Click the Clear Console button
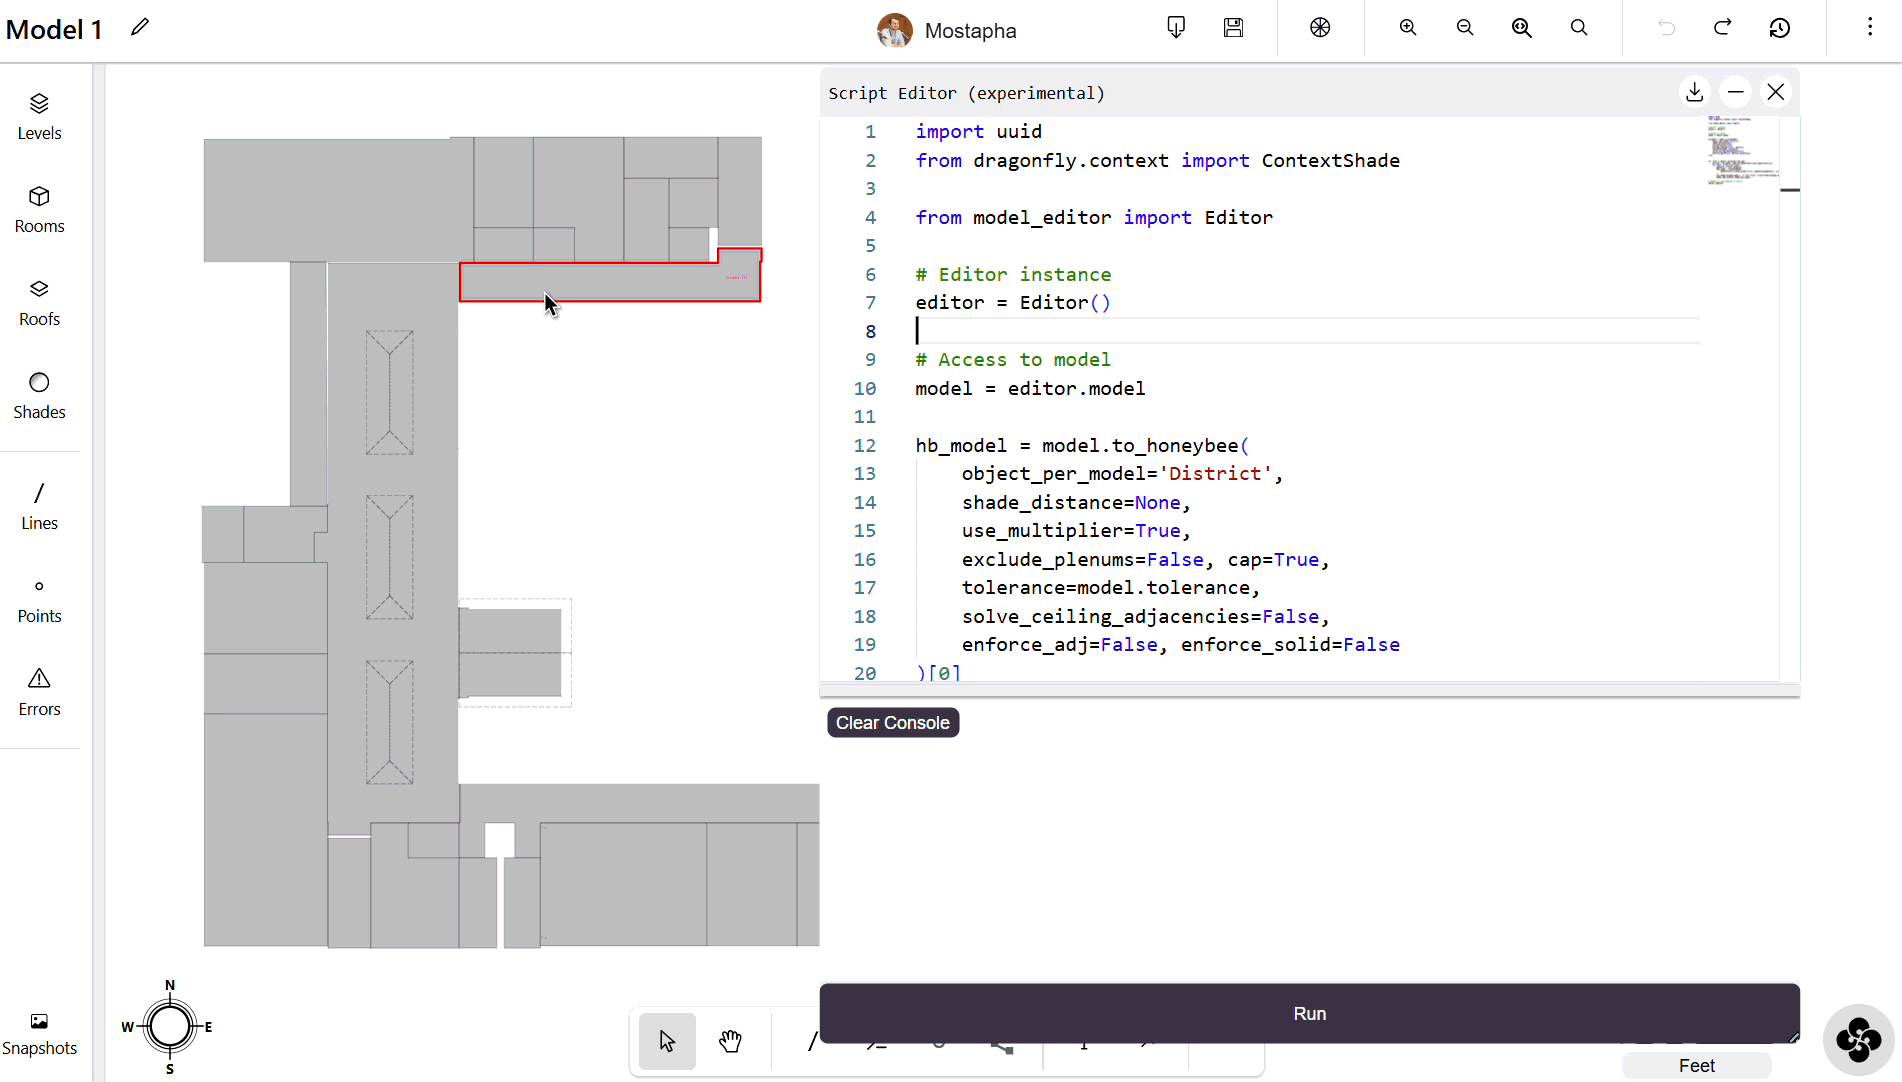The width and height of the screenshot is (1902, 1082). coord(892,722)
